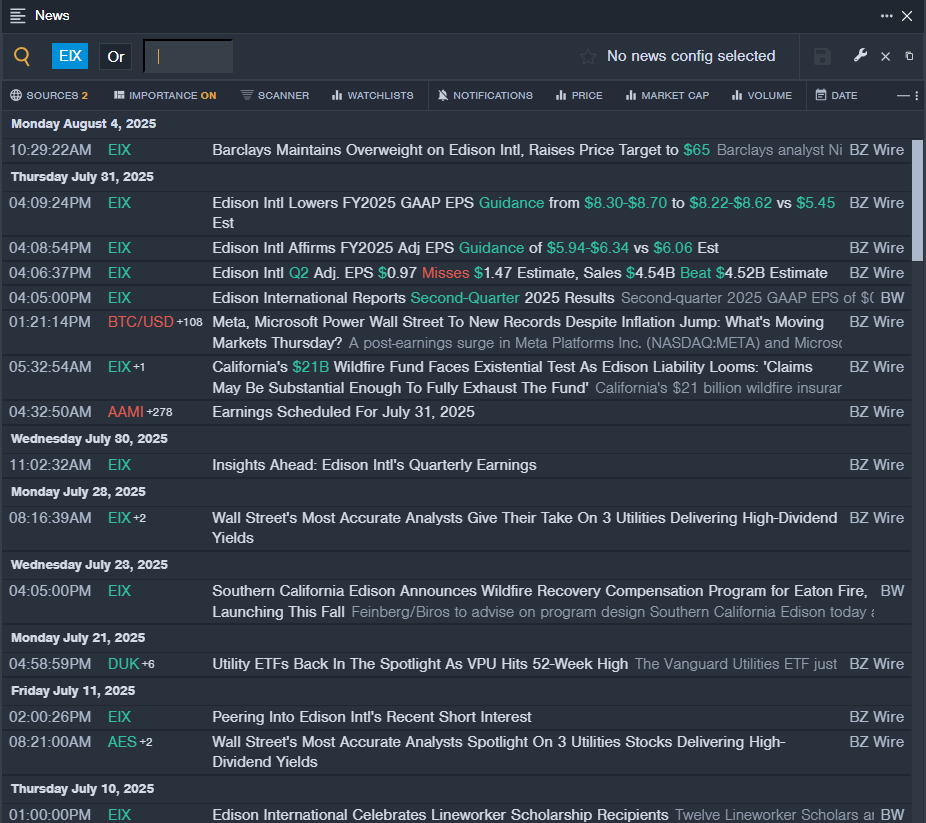Screen dimensions: 926x823
Task: Click the Thursday July 31, 2025 date header
Action: coord(82,177)
